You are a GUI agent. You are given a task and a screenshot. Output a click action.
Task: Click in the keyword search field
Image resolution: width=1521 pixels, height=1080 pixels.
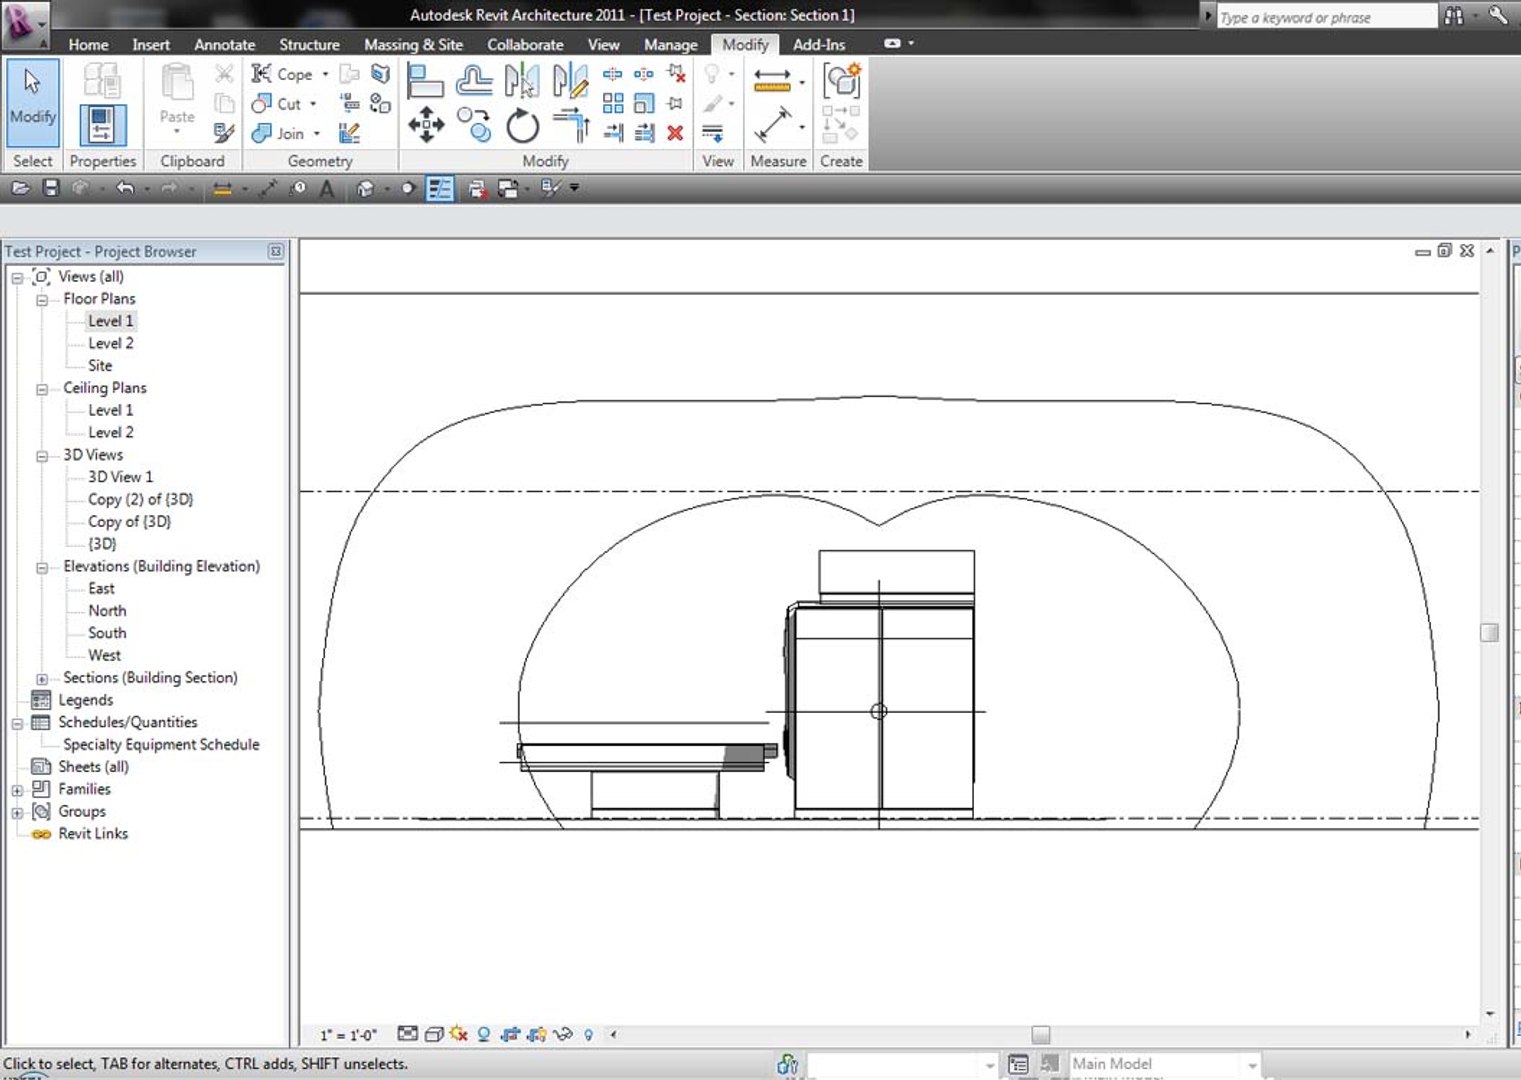1326,17
